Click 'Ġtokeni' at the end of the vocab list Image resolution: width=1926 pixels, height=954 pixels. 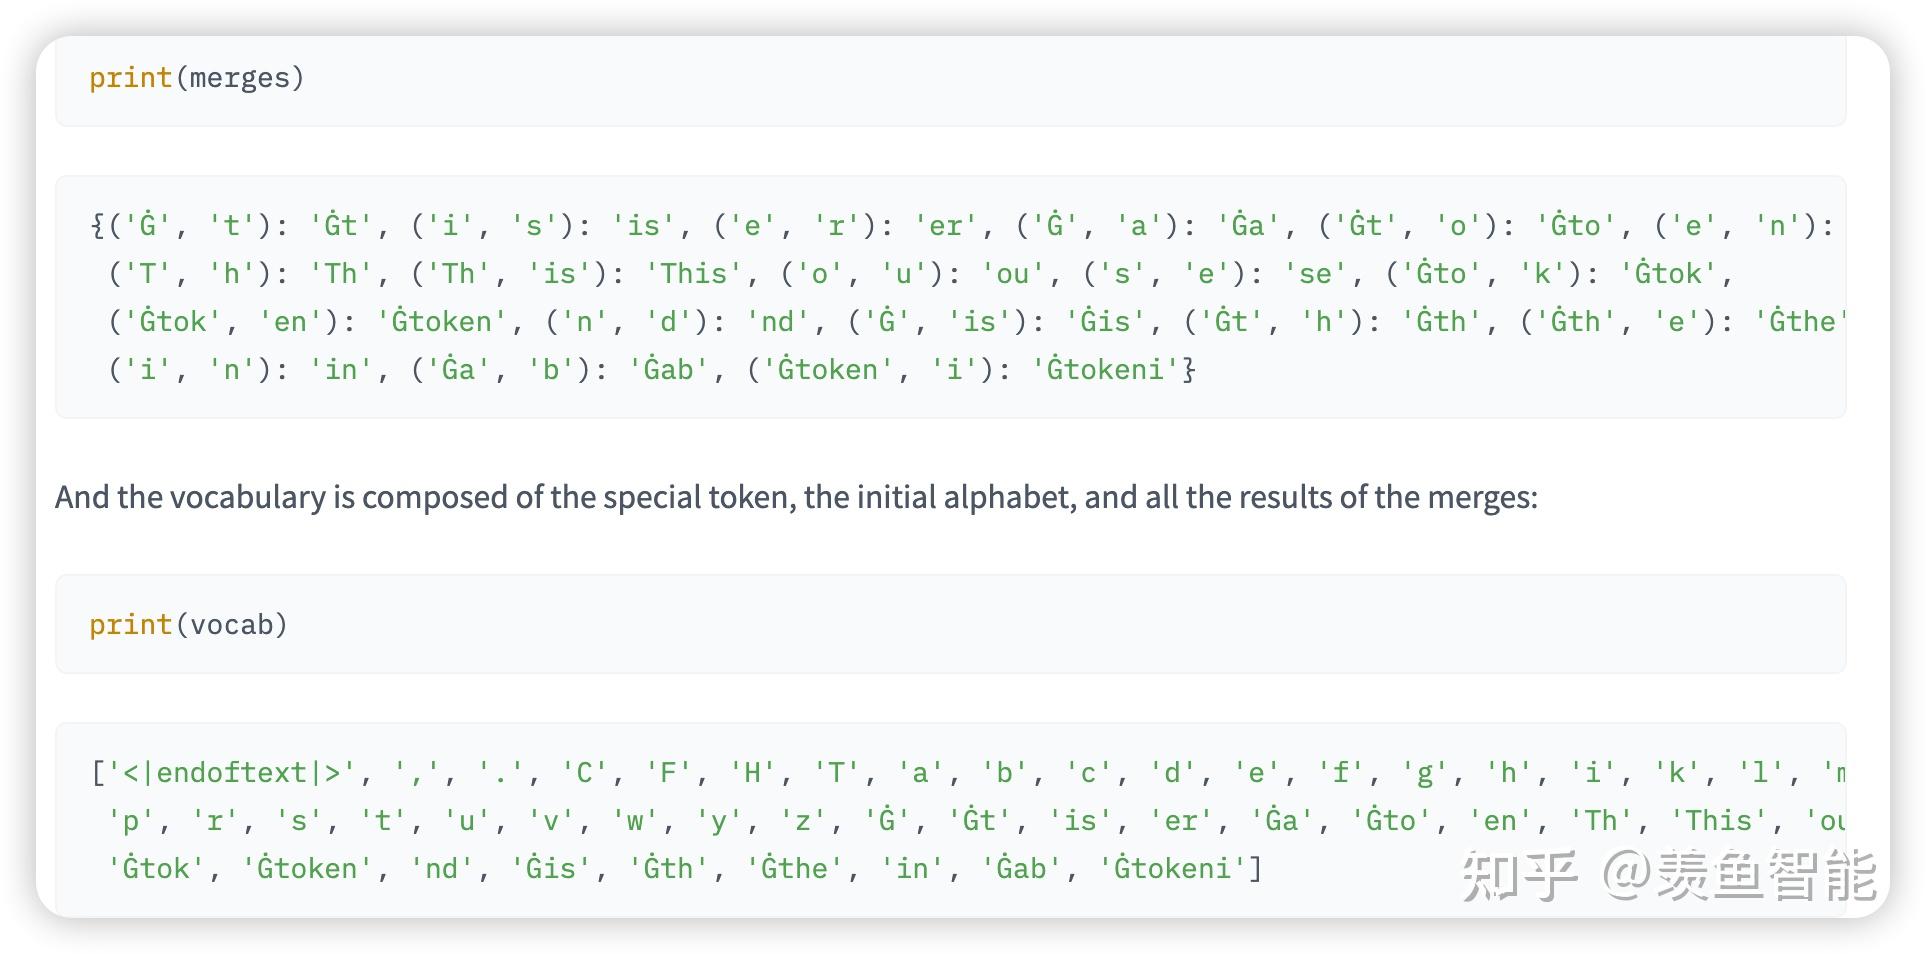(x=1173, y=868)
